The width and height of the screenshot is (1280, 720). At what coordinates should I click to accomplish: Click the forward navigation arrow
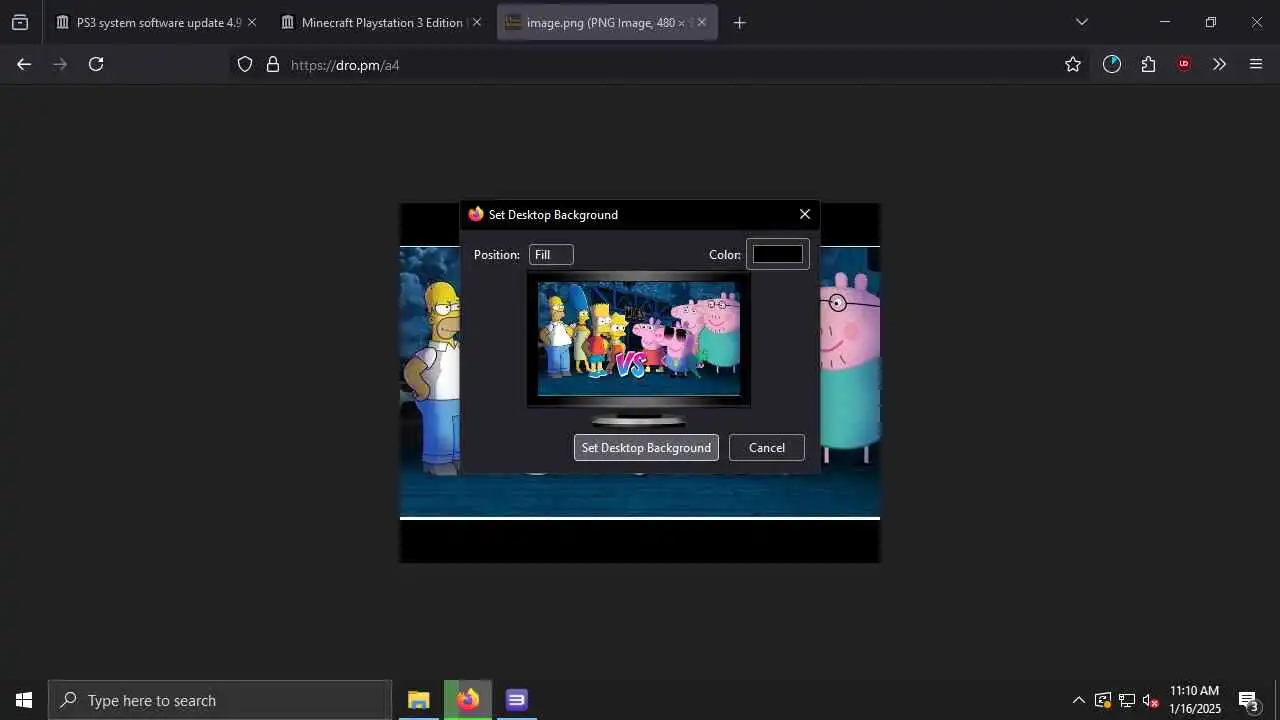click(60, 64)
